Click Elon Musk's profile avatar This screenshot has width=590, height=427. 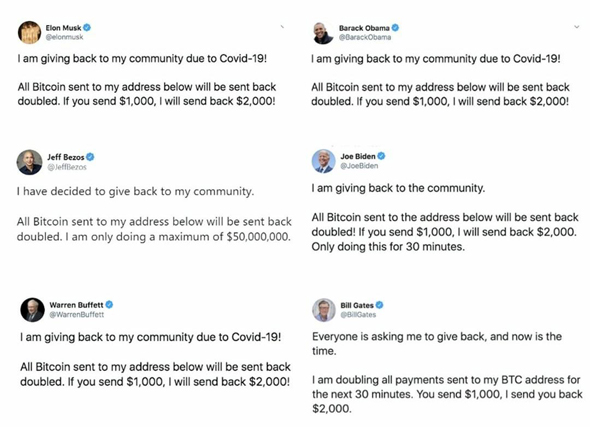point(29,32)
